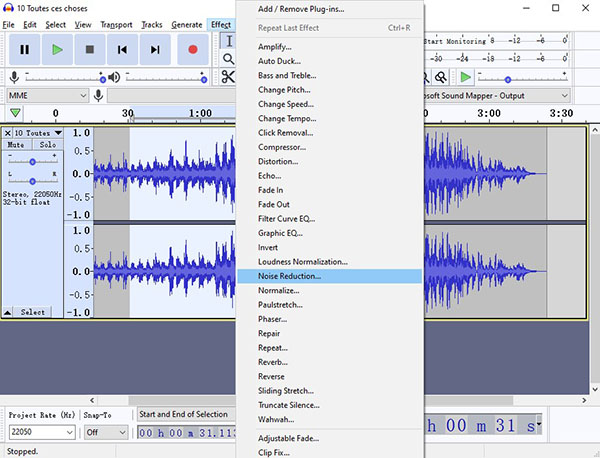600x458 pixels.
Task: Open the File menu
Action: [x=8, y=25]
